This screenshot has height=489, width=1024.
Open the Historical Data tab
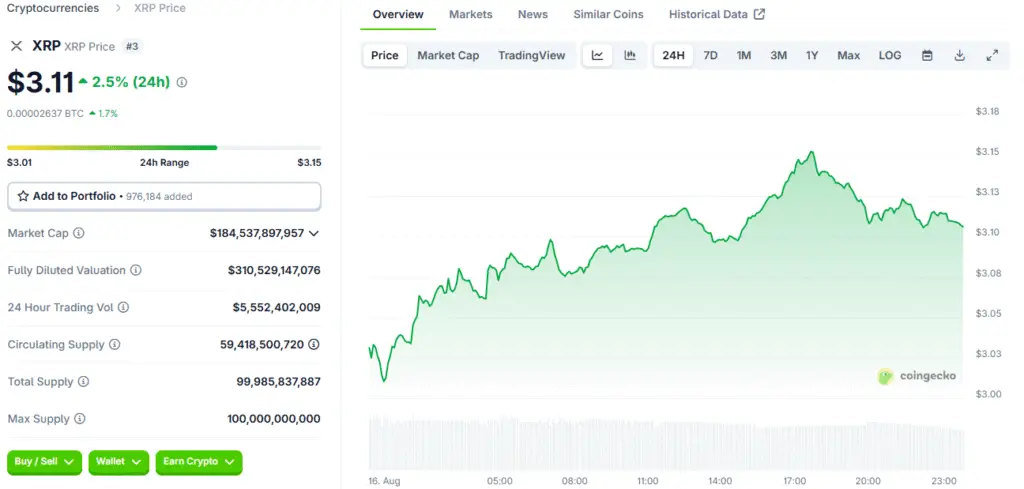click(717, 14)
